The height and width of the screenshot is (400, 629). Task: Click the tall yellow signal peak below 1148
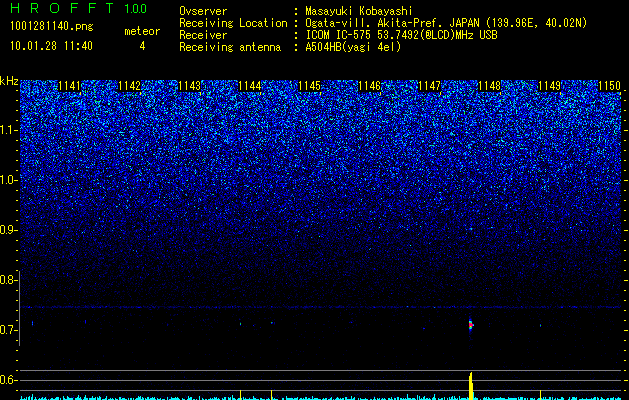[471, 386]
